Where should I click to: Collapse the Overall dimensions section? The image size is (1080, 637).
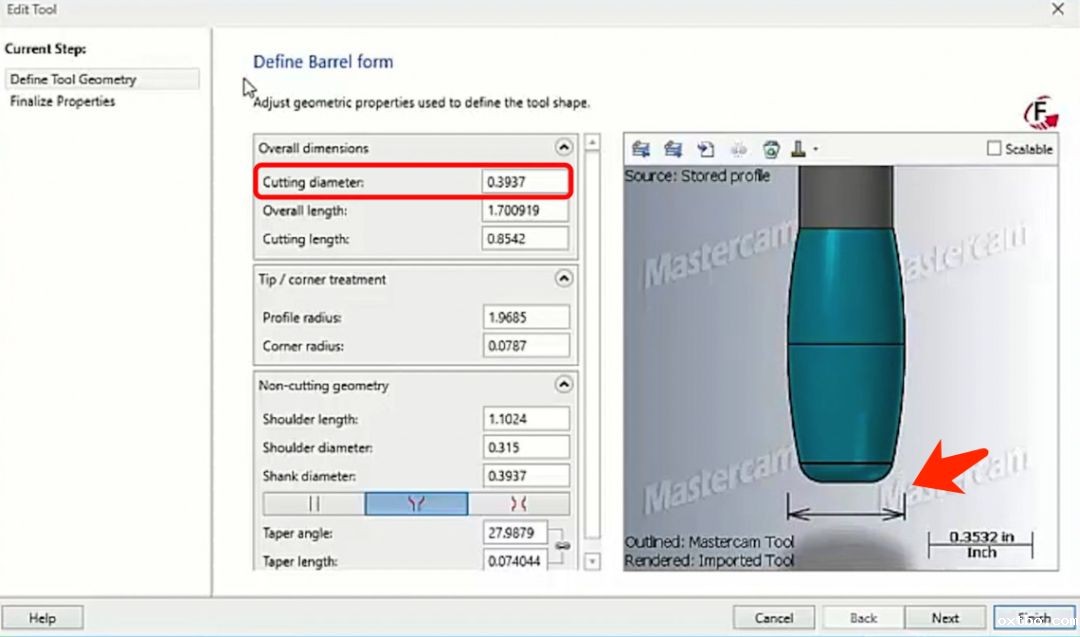click(x=563, y=147)
